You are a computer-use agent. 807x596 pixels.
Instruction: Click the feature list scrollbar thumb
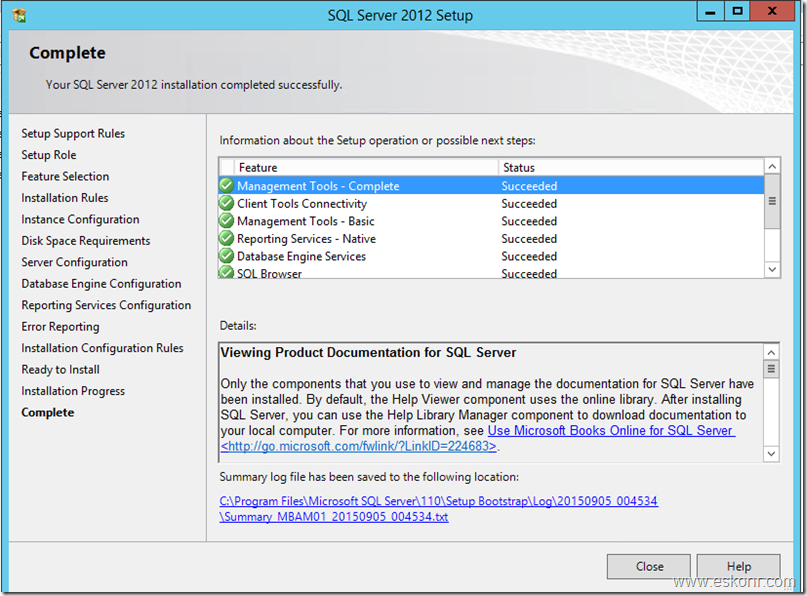[772, 201]
